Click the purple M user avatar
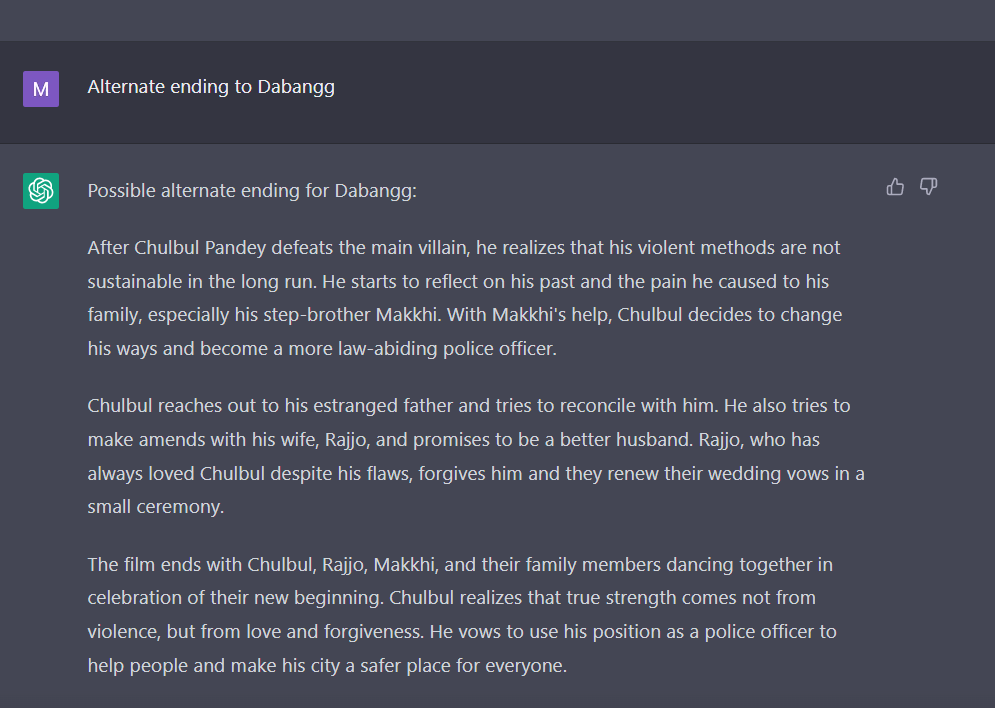 point(41,89)
